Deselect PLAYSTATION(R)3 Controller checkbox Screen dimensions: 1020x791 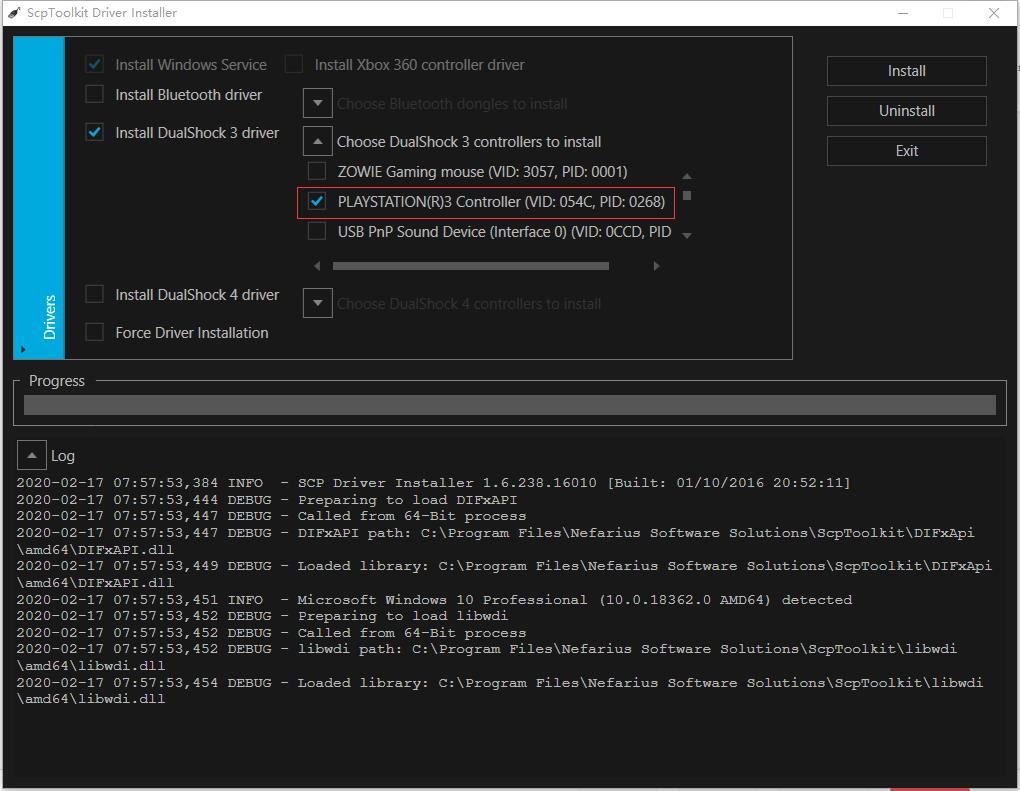(317, 201)
